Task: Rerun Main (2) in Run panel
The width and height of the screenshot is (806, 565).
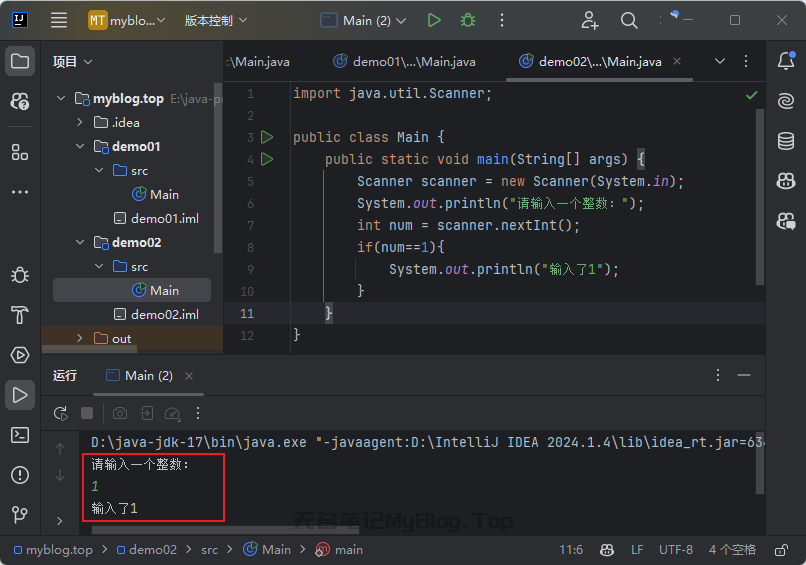Action: coord(61,413)
